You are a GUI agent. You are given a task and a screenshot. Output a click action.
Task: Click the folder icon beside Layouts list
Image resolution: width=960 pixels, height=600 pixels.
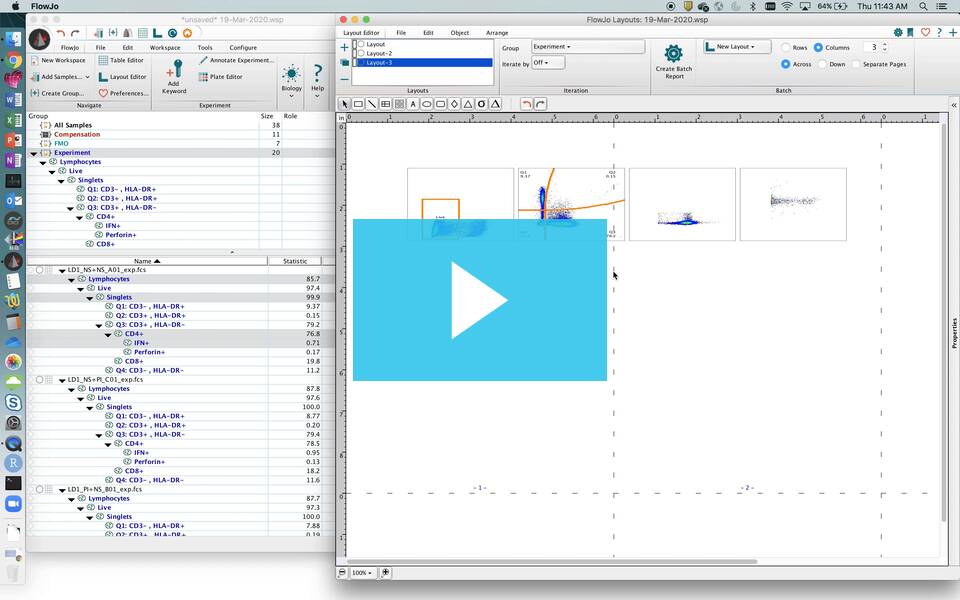point(344,62)
